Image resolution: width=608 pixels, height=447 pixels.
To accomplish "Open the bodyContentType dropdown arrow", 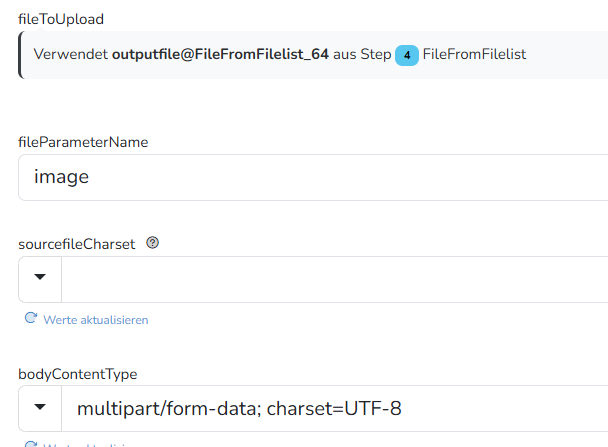I will coord(40,407).
